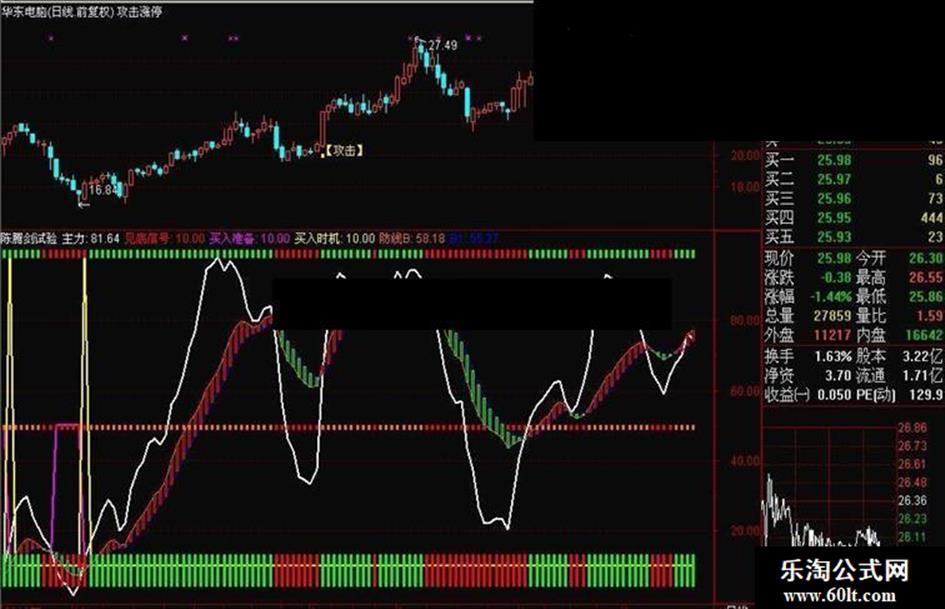Click the 内盘 value 16642

point(924,335)
